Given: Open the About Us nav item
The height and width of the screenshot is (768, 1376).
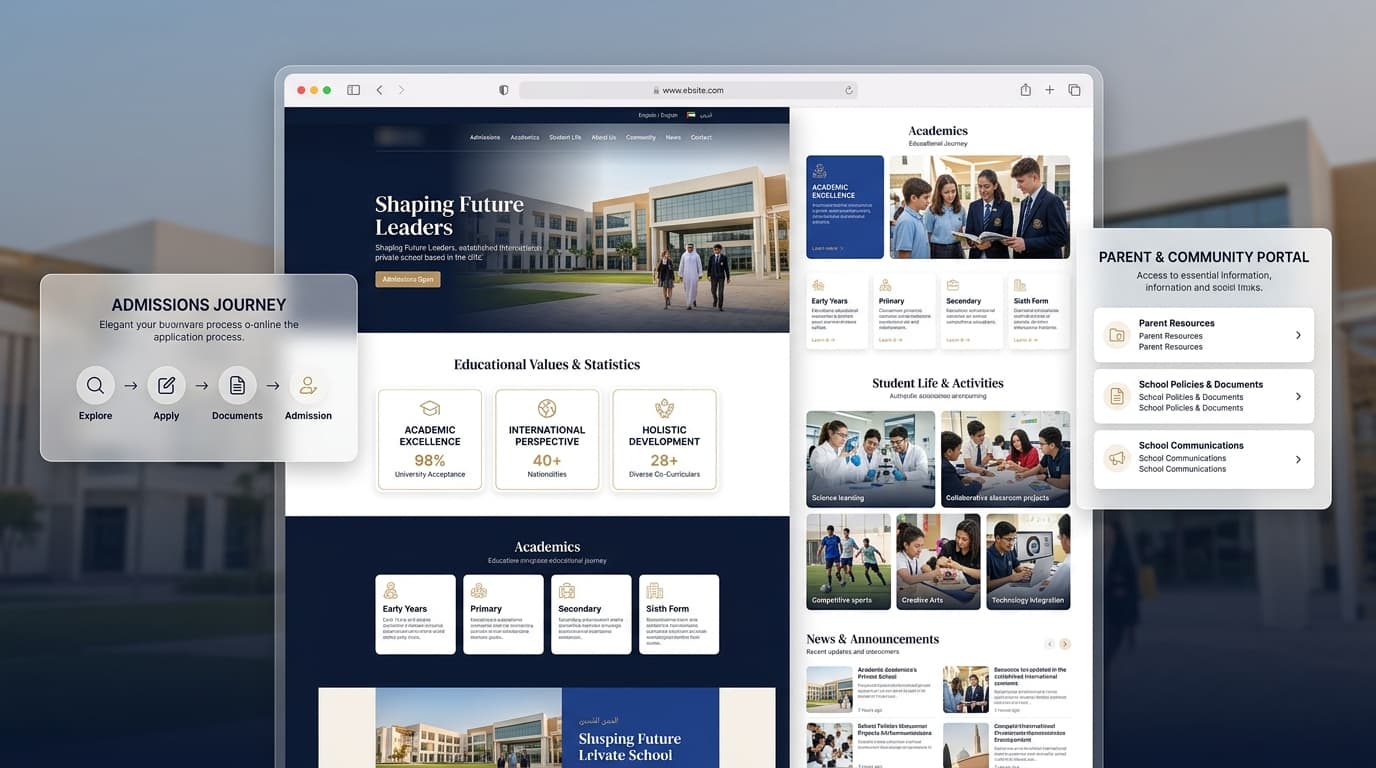Looking at the screenshot, I should tap(604, 137).
